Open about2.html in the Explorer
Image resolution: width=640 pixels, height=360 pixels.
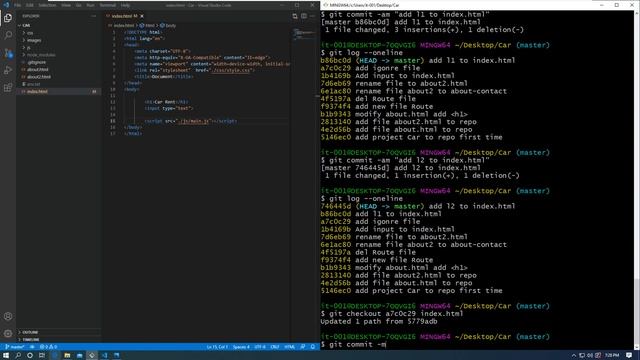[38, 77]
